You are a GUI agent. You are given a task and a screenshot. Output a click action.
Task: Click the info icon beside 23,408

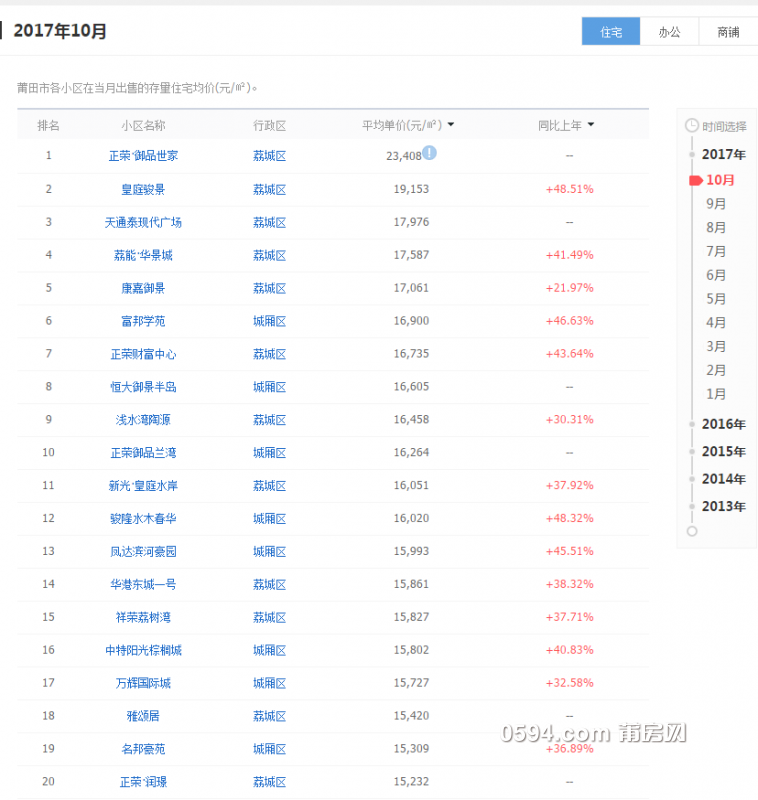[429, 153]
